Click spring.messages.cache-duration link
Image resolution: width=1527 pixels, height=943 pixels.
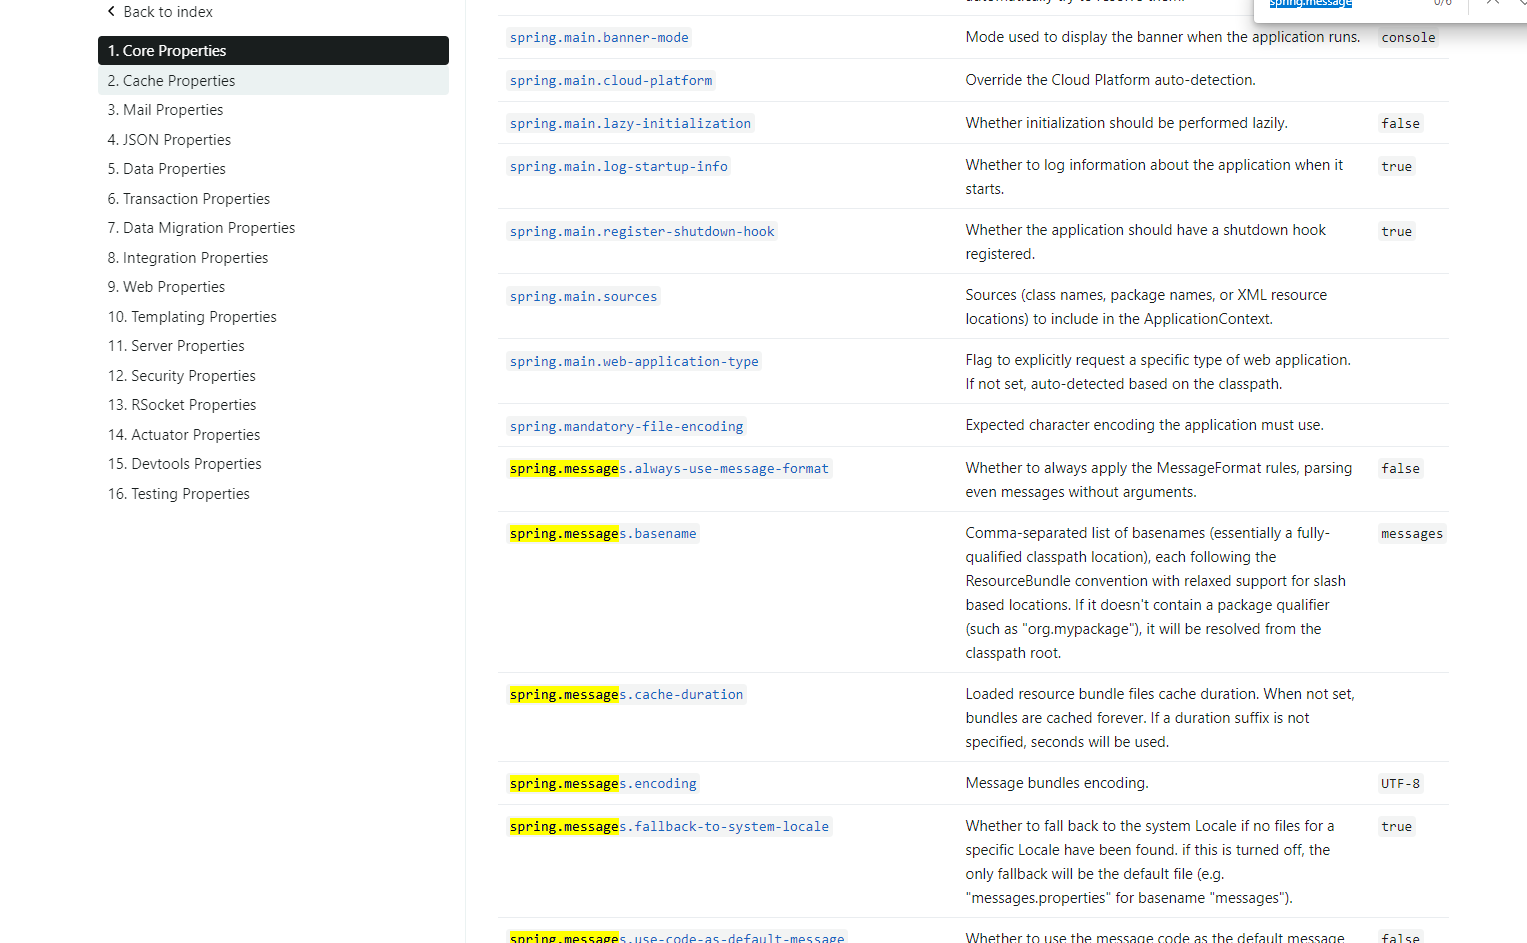[627, 695]
